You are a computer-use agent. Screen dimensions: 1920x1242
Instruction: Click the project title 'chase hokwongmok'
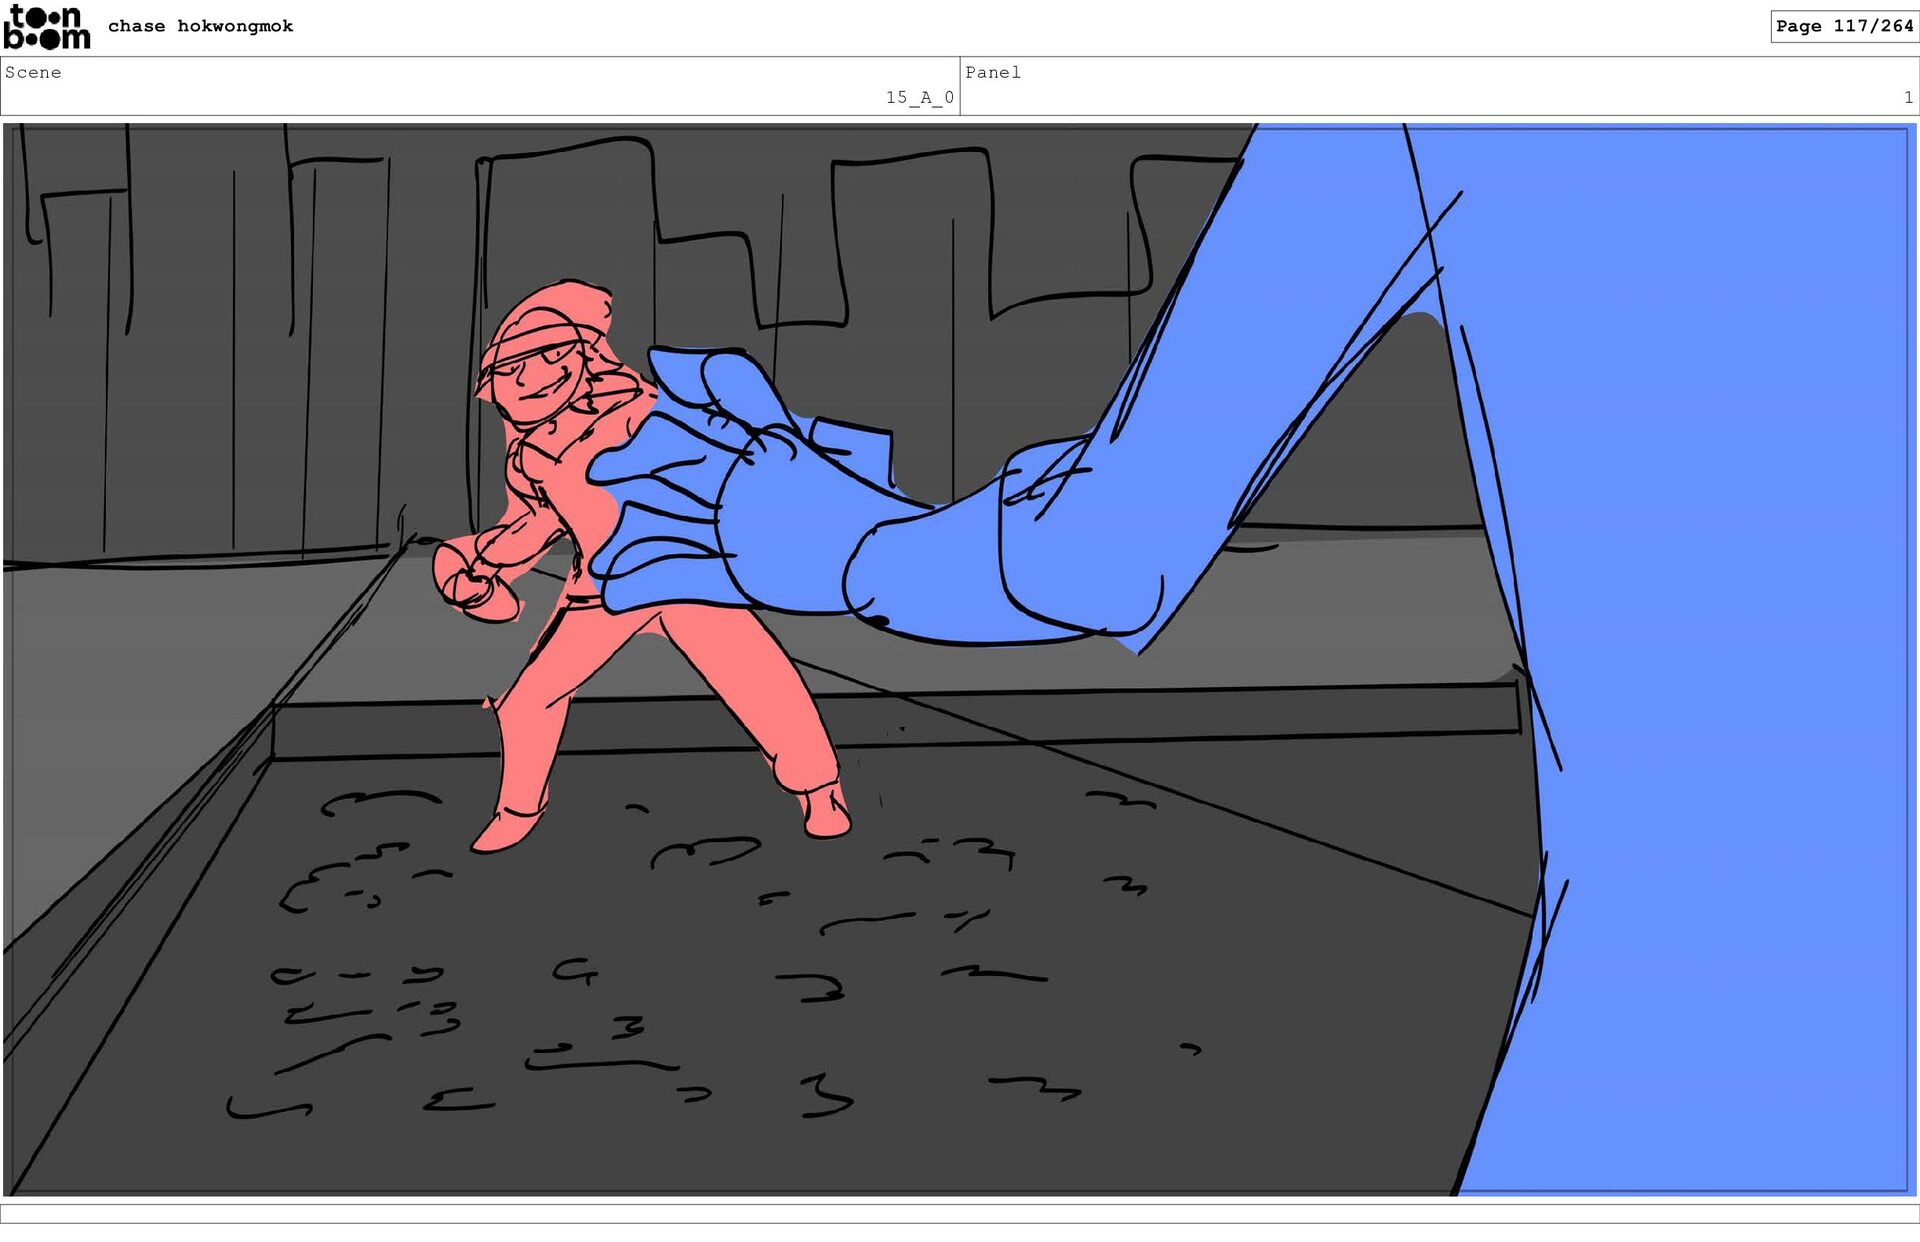pyautogui.click(x=200, y=26)
